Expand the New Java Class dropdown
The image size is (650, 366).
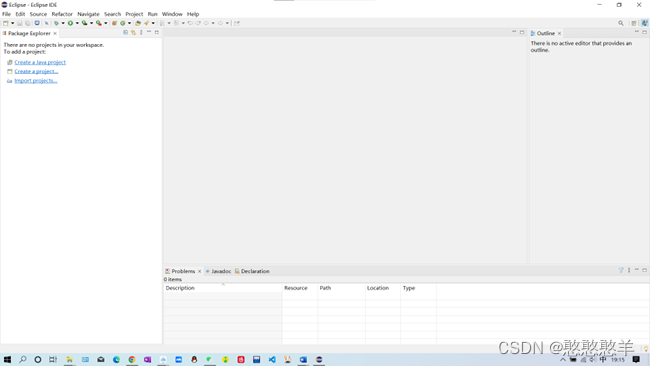(x=129, y=23)
